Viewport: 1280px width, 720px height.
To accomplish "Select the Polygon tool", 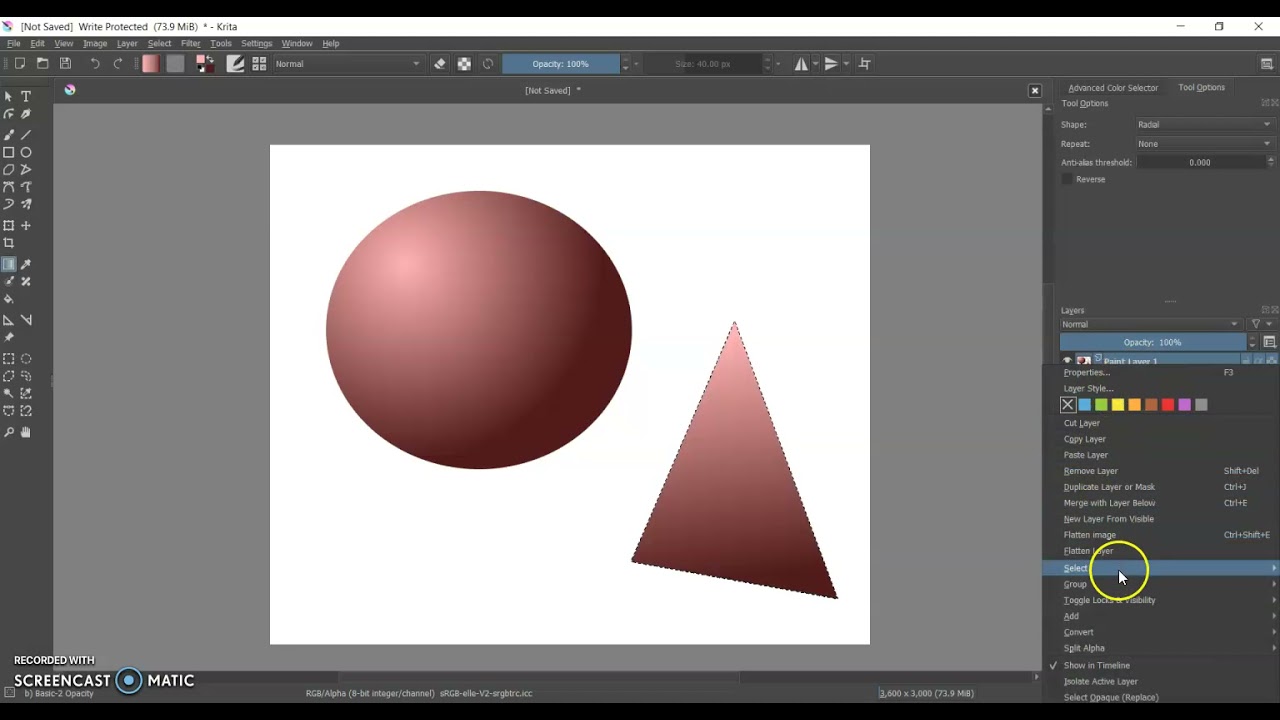I will 9,170.
